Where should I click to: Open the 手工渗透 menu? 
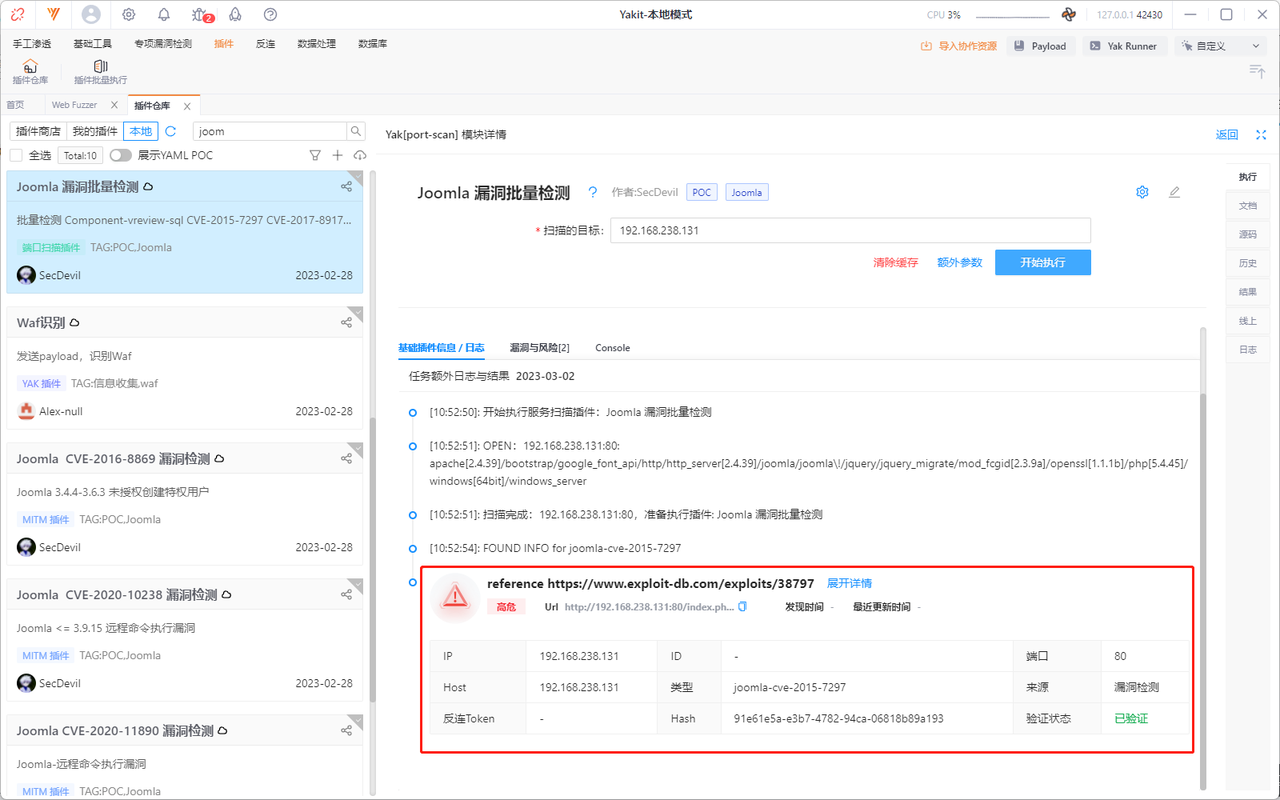click(x=32, y=44)
